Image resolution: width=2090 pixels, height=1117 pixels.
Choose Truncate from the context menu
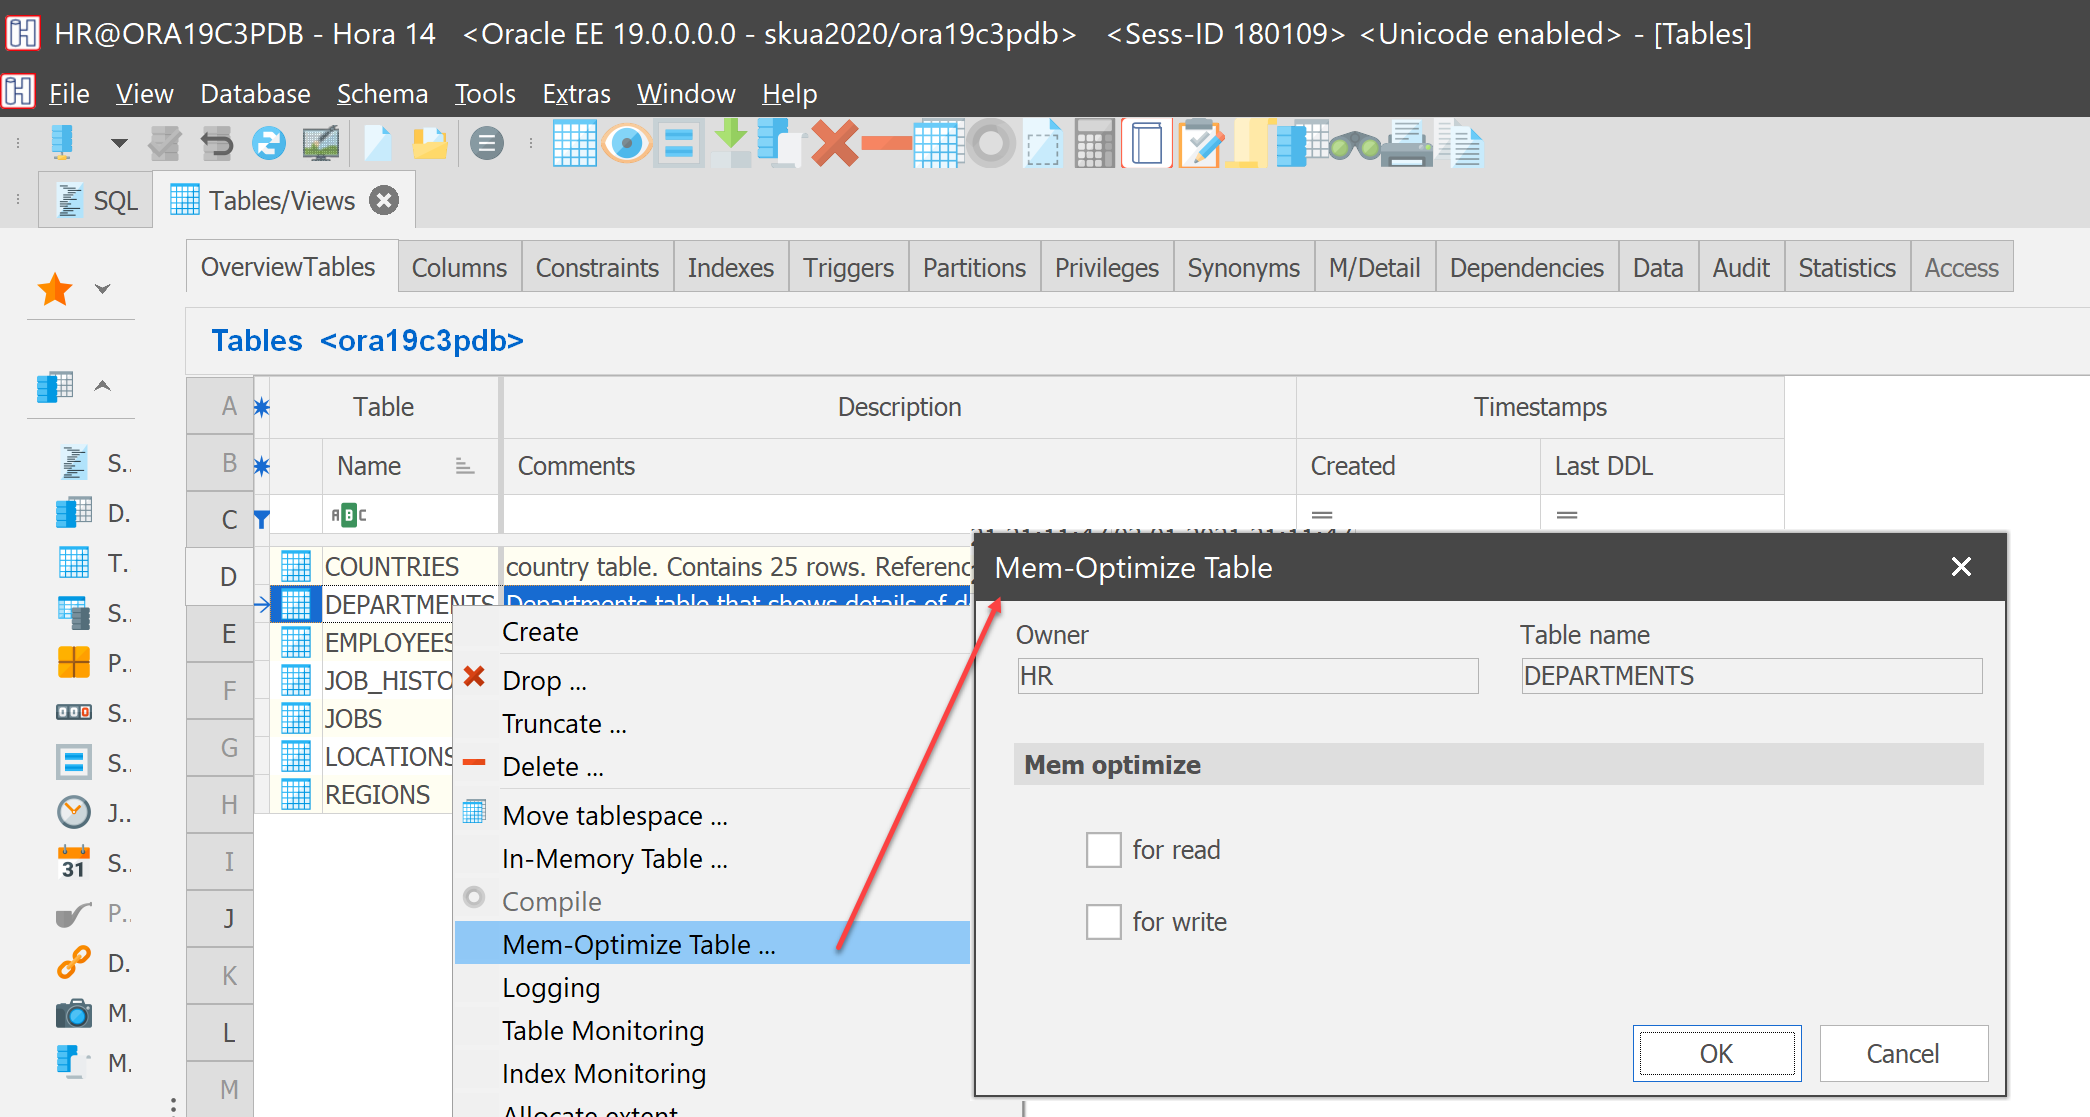click(x=563, y=723)
